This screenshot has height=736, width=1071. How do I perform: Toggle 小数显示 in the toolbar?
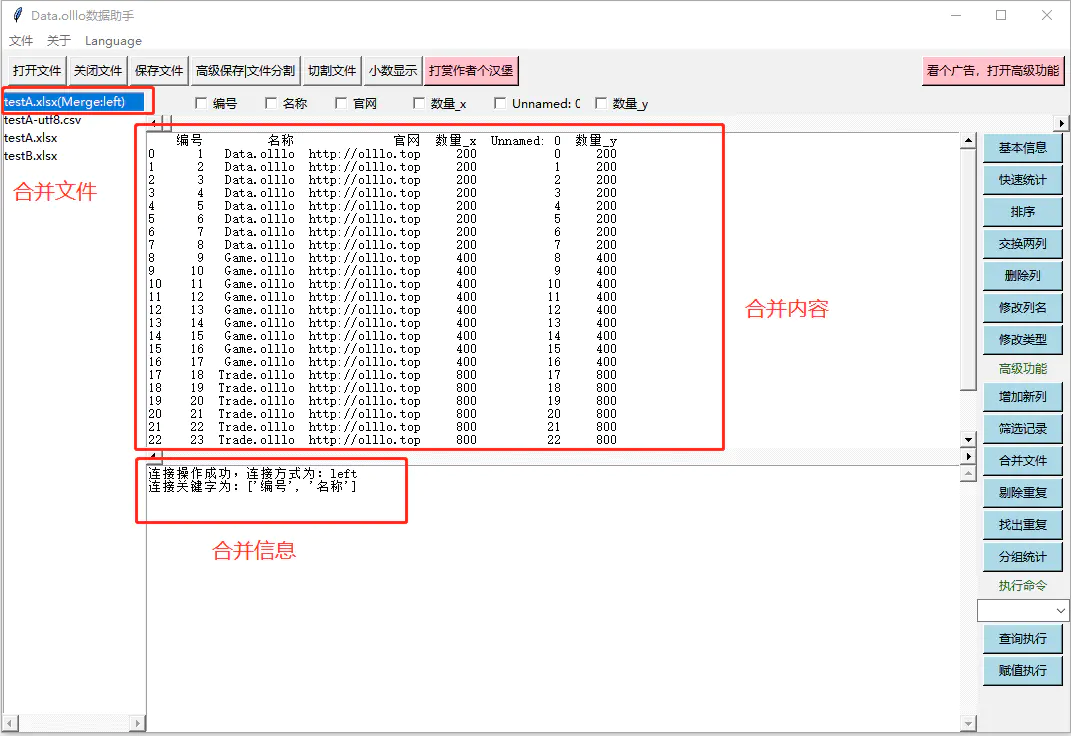[393, 70]
